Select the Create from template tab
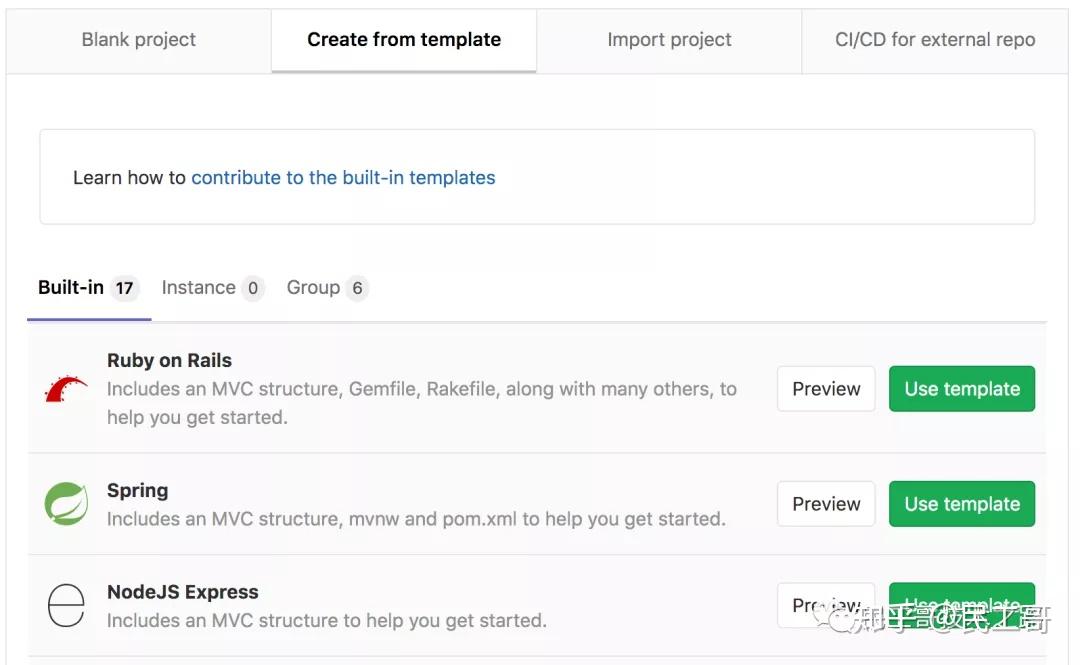The height and width of the screenshot is (665, 1080). (403, 40)
